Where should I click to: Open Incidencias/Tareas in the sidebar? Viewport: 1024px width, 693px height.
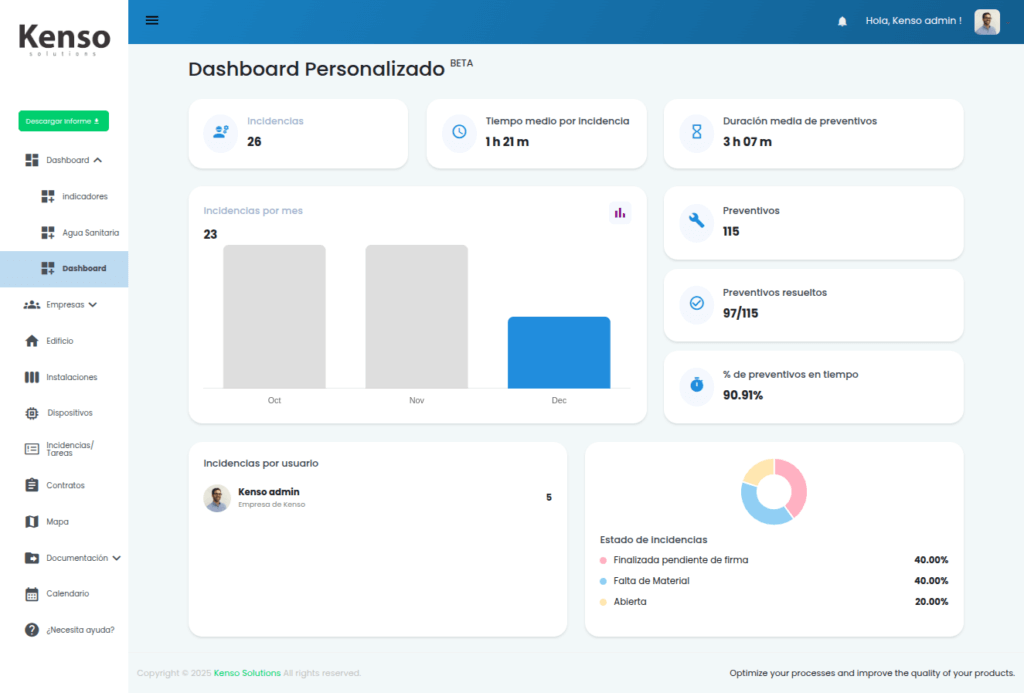[70, 449]
